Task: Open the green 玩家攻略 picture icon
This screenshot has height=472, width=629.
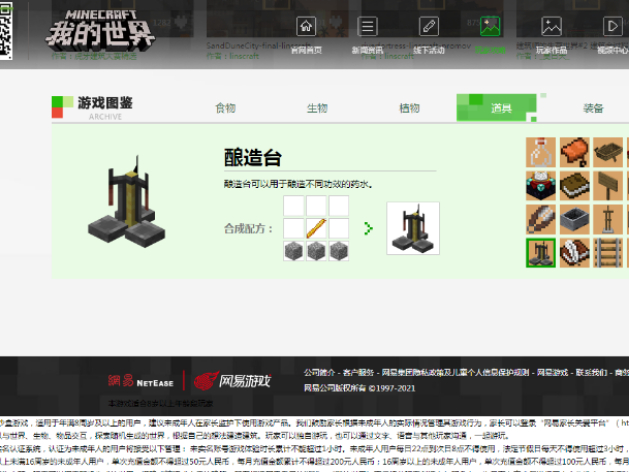Action: (x=490, y=26)
